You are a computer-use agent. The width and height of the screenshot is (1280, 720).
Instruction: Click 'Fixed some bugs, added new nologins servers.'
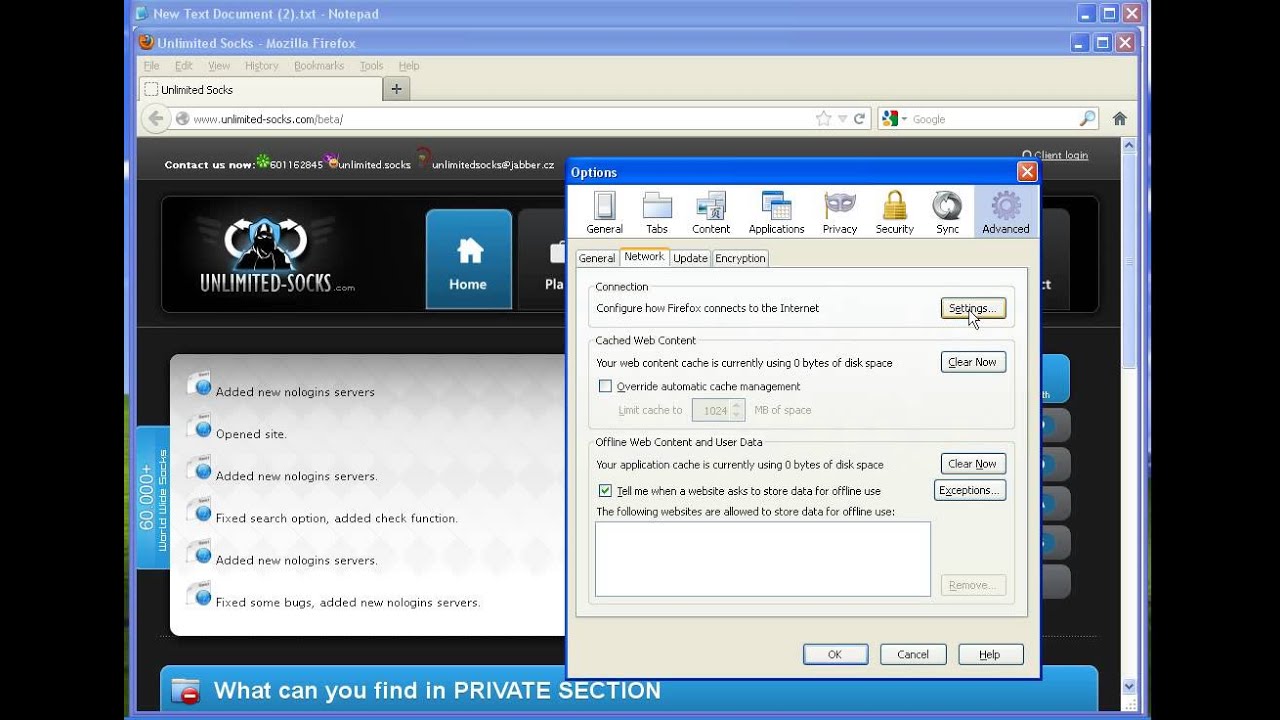[348, 602]
